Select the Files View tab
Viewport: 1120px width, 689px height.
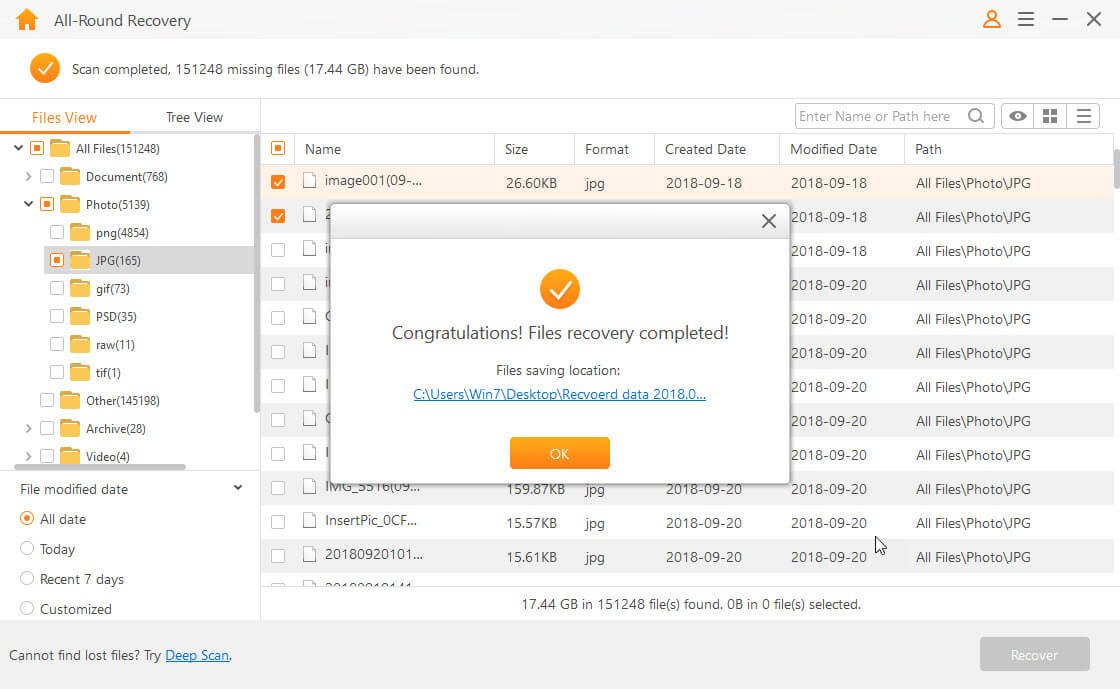pyautogui.click(x=64, y=117)
